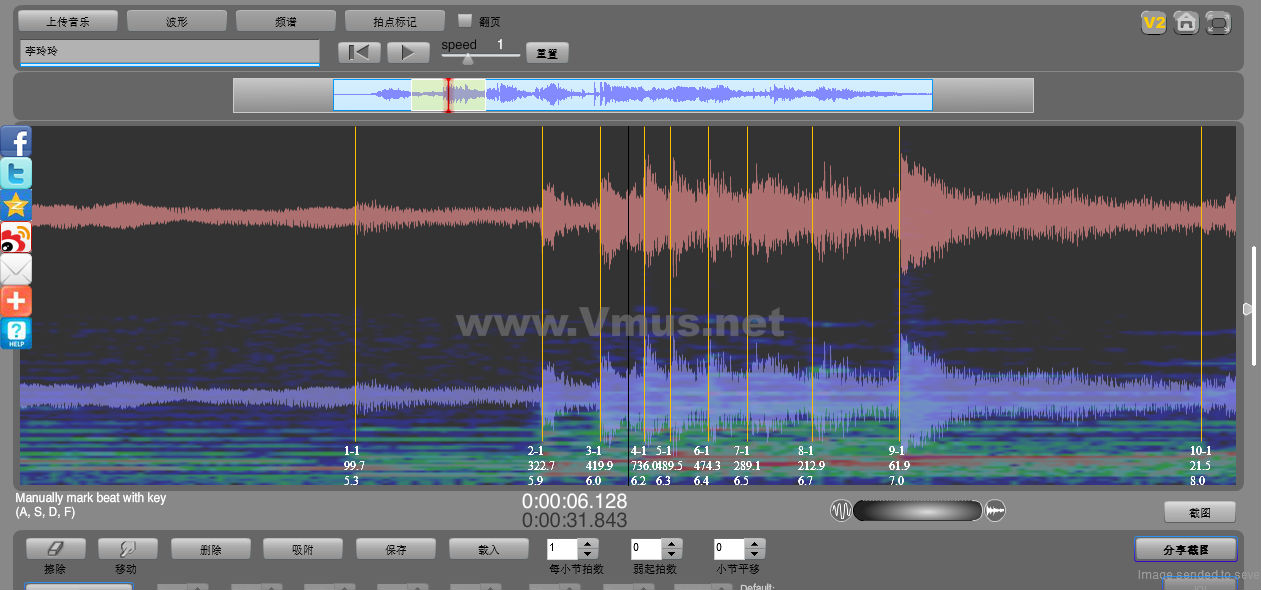The width and height of the screenshot is (1261, 590).
Task: Click the email envelope share icon
Action: (16, 269)
